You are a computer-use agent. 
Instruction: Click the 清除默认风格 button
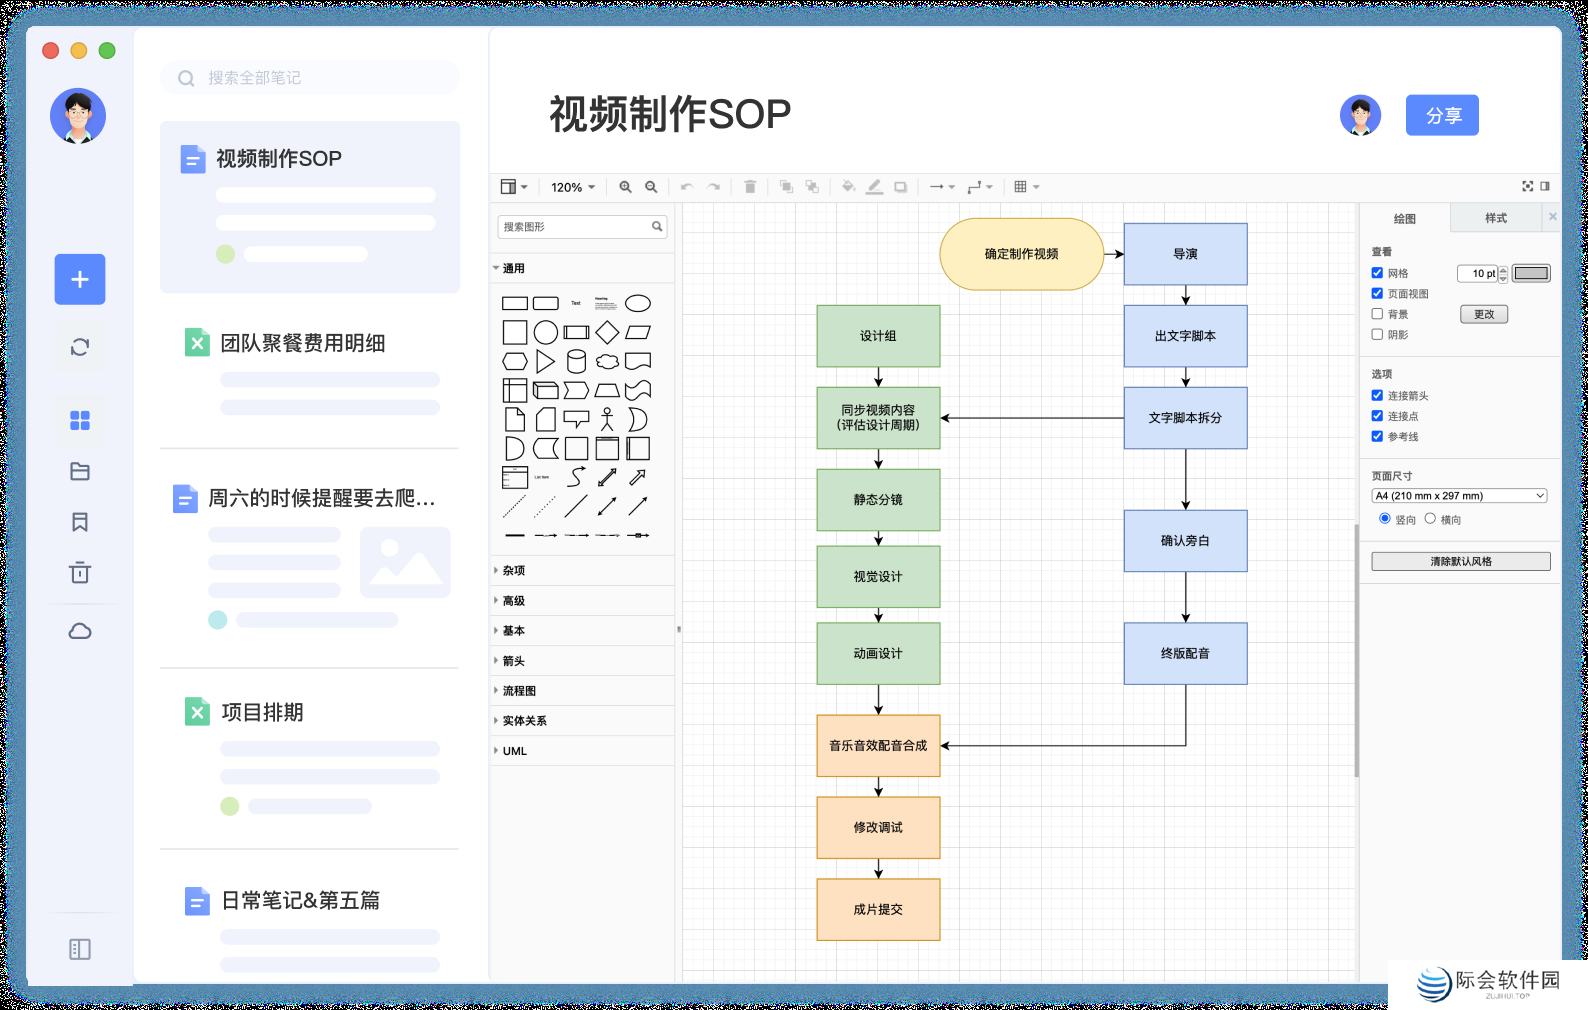coord(1460,562)
